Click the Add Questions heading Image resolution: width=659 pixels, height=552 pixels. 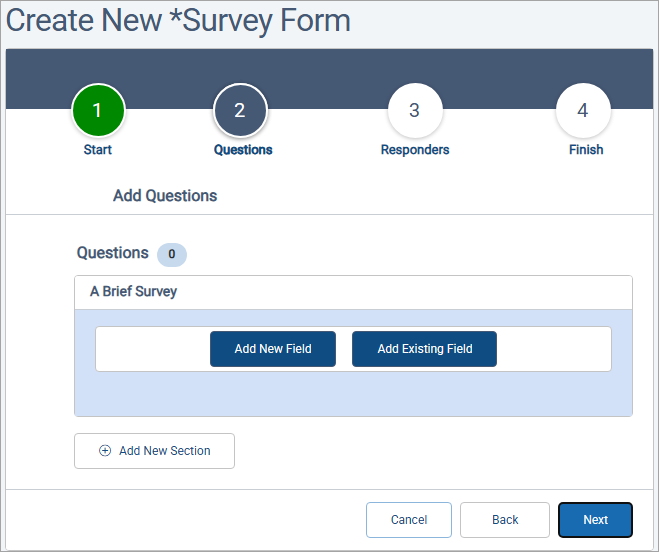pyautogui.click(x=165, y=196)
